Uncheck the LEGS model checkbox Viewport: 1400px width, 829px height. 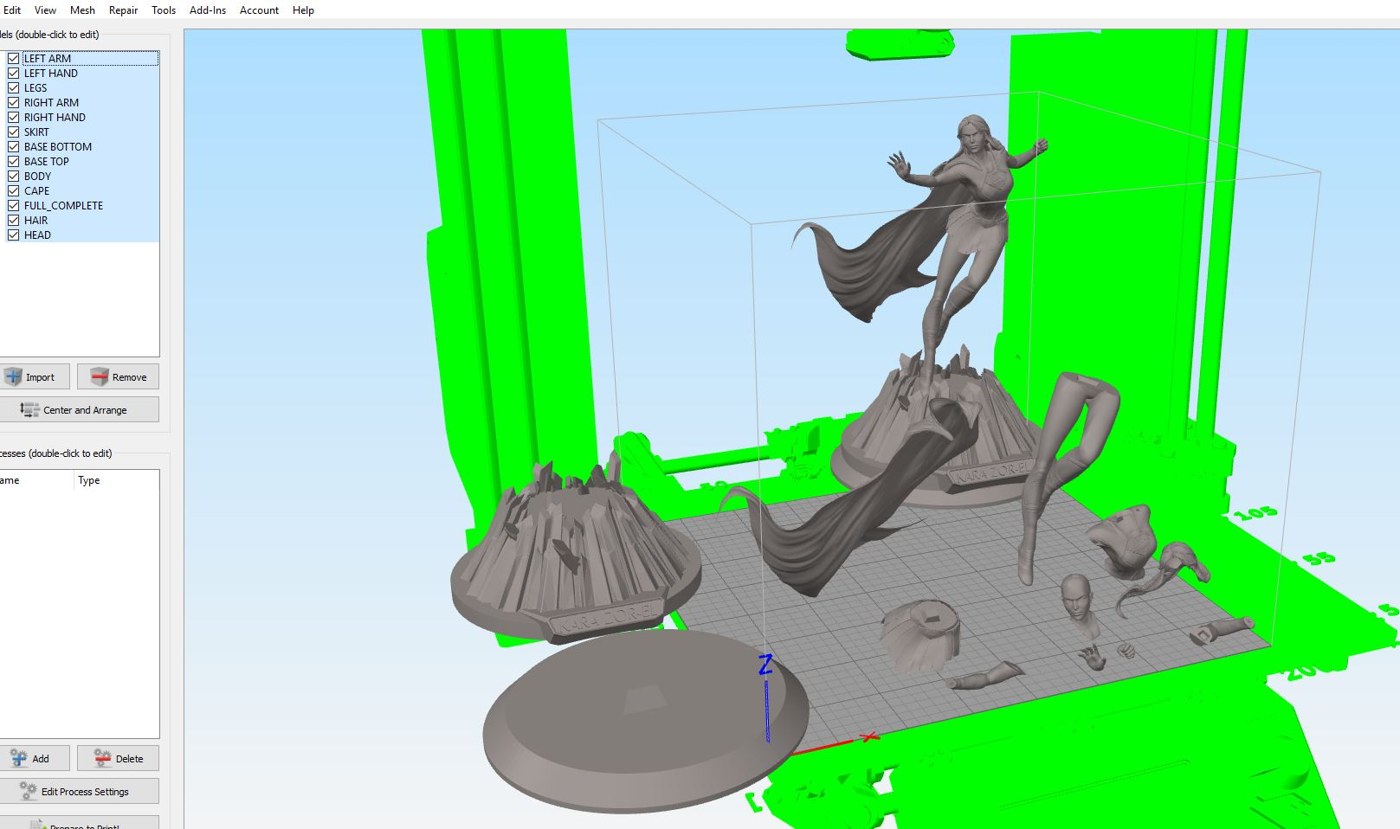point(13,88)
